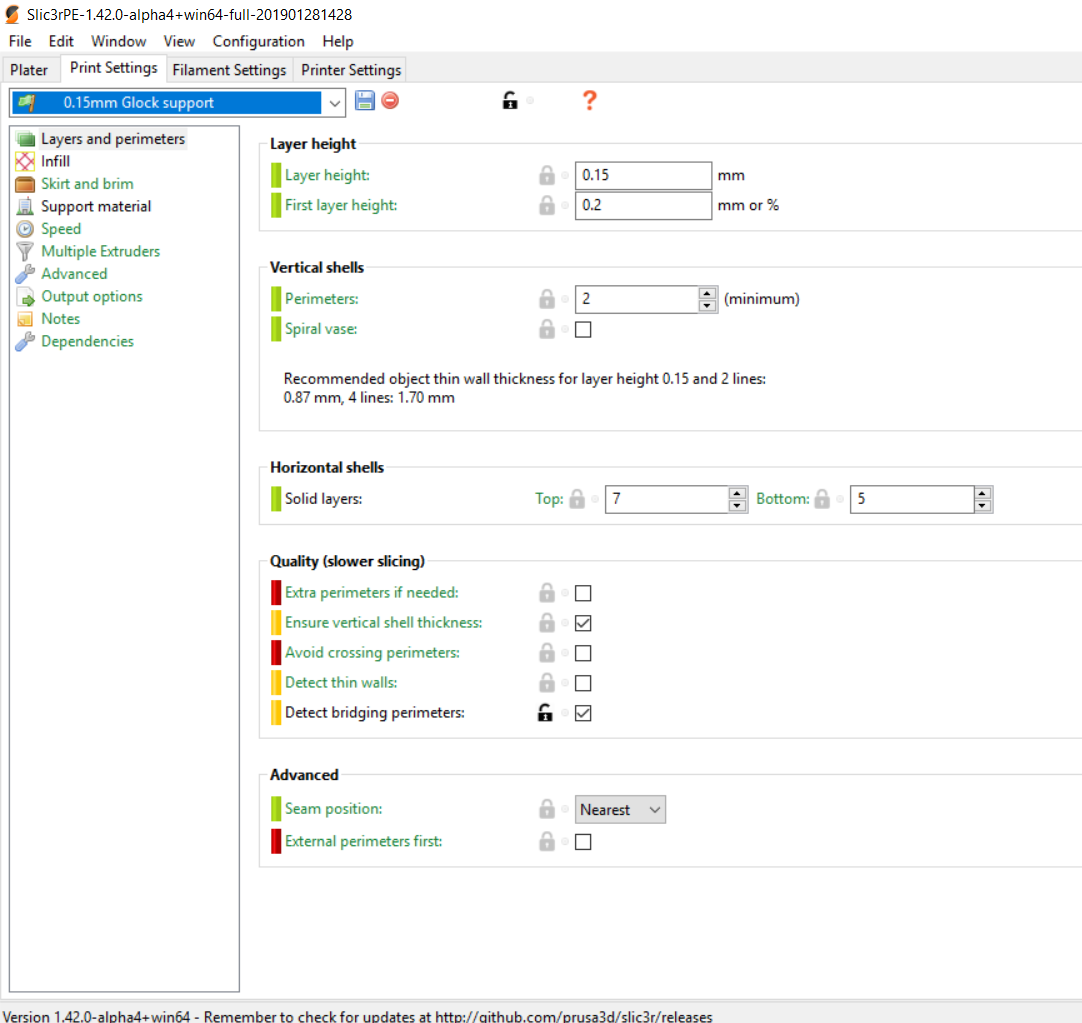Click the Top solid layers label link
The image size is (1082, 1023).
point(549,499)
